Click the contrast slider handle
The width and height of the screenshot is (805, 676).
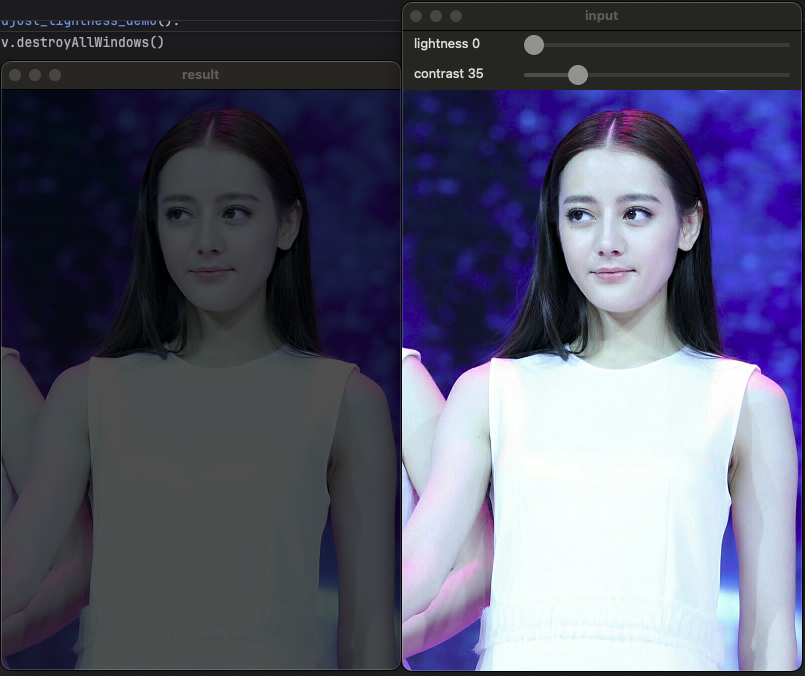point(577,74)
